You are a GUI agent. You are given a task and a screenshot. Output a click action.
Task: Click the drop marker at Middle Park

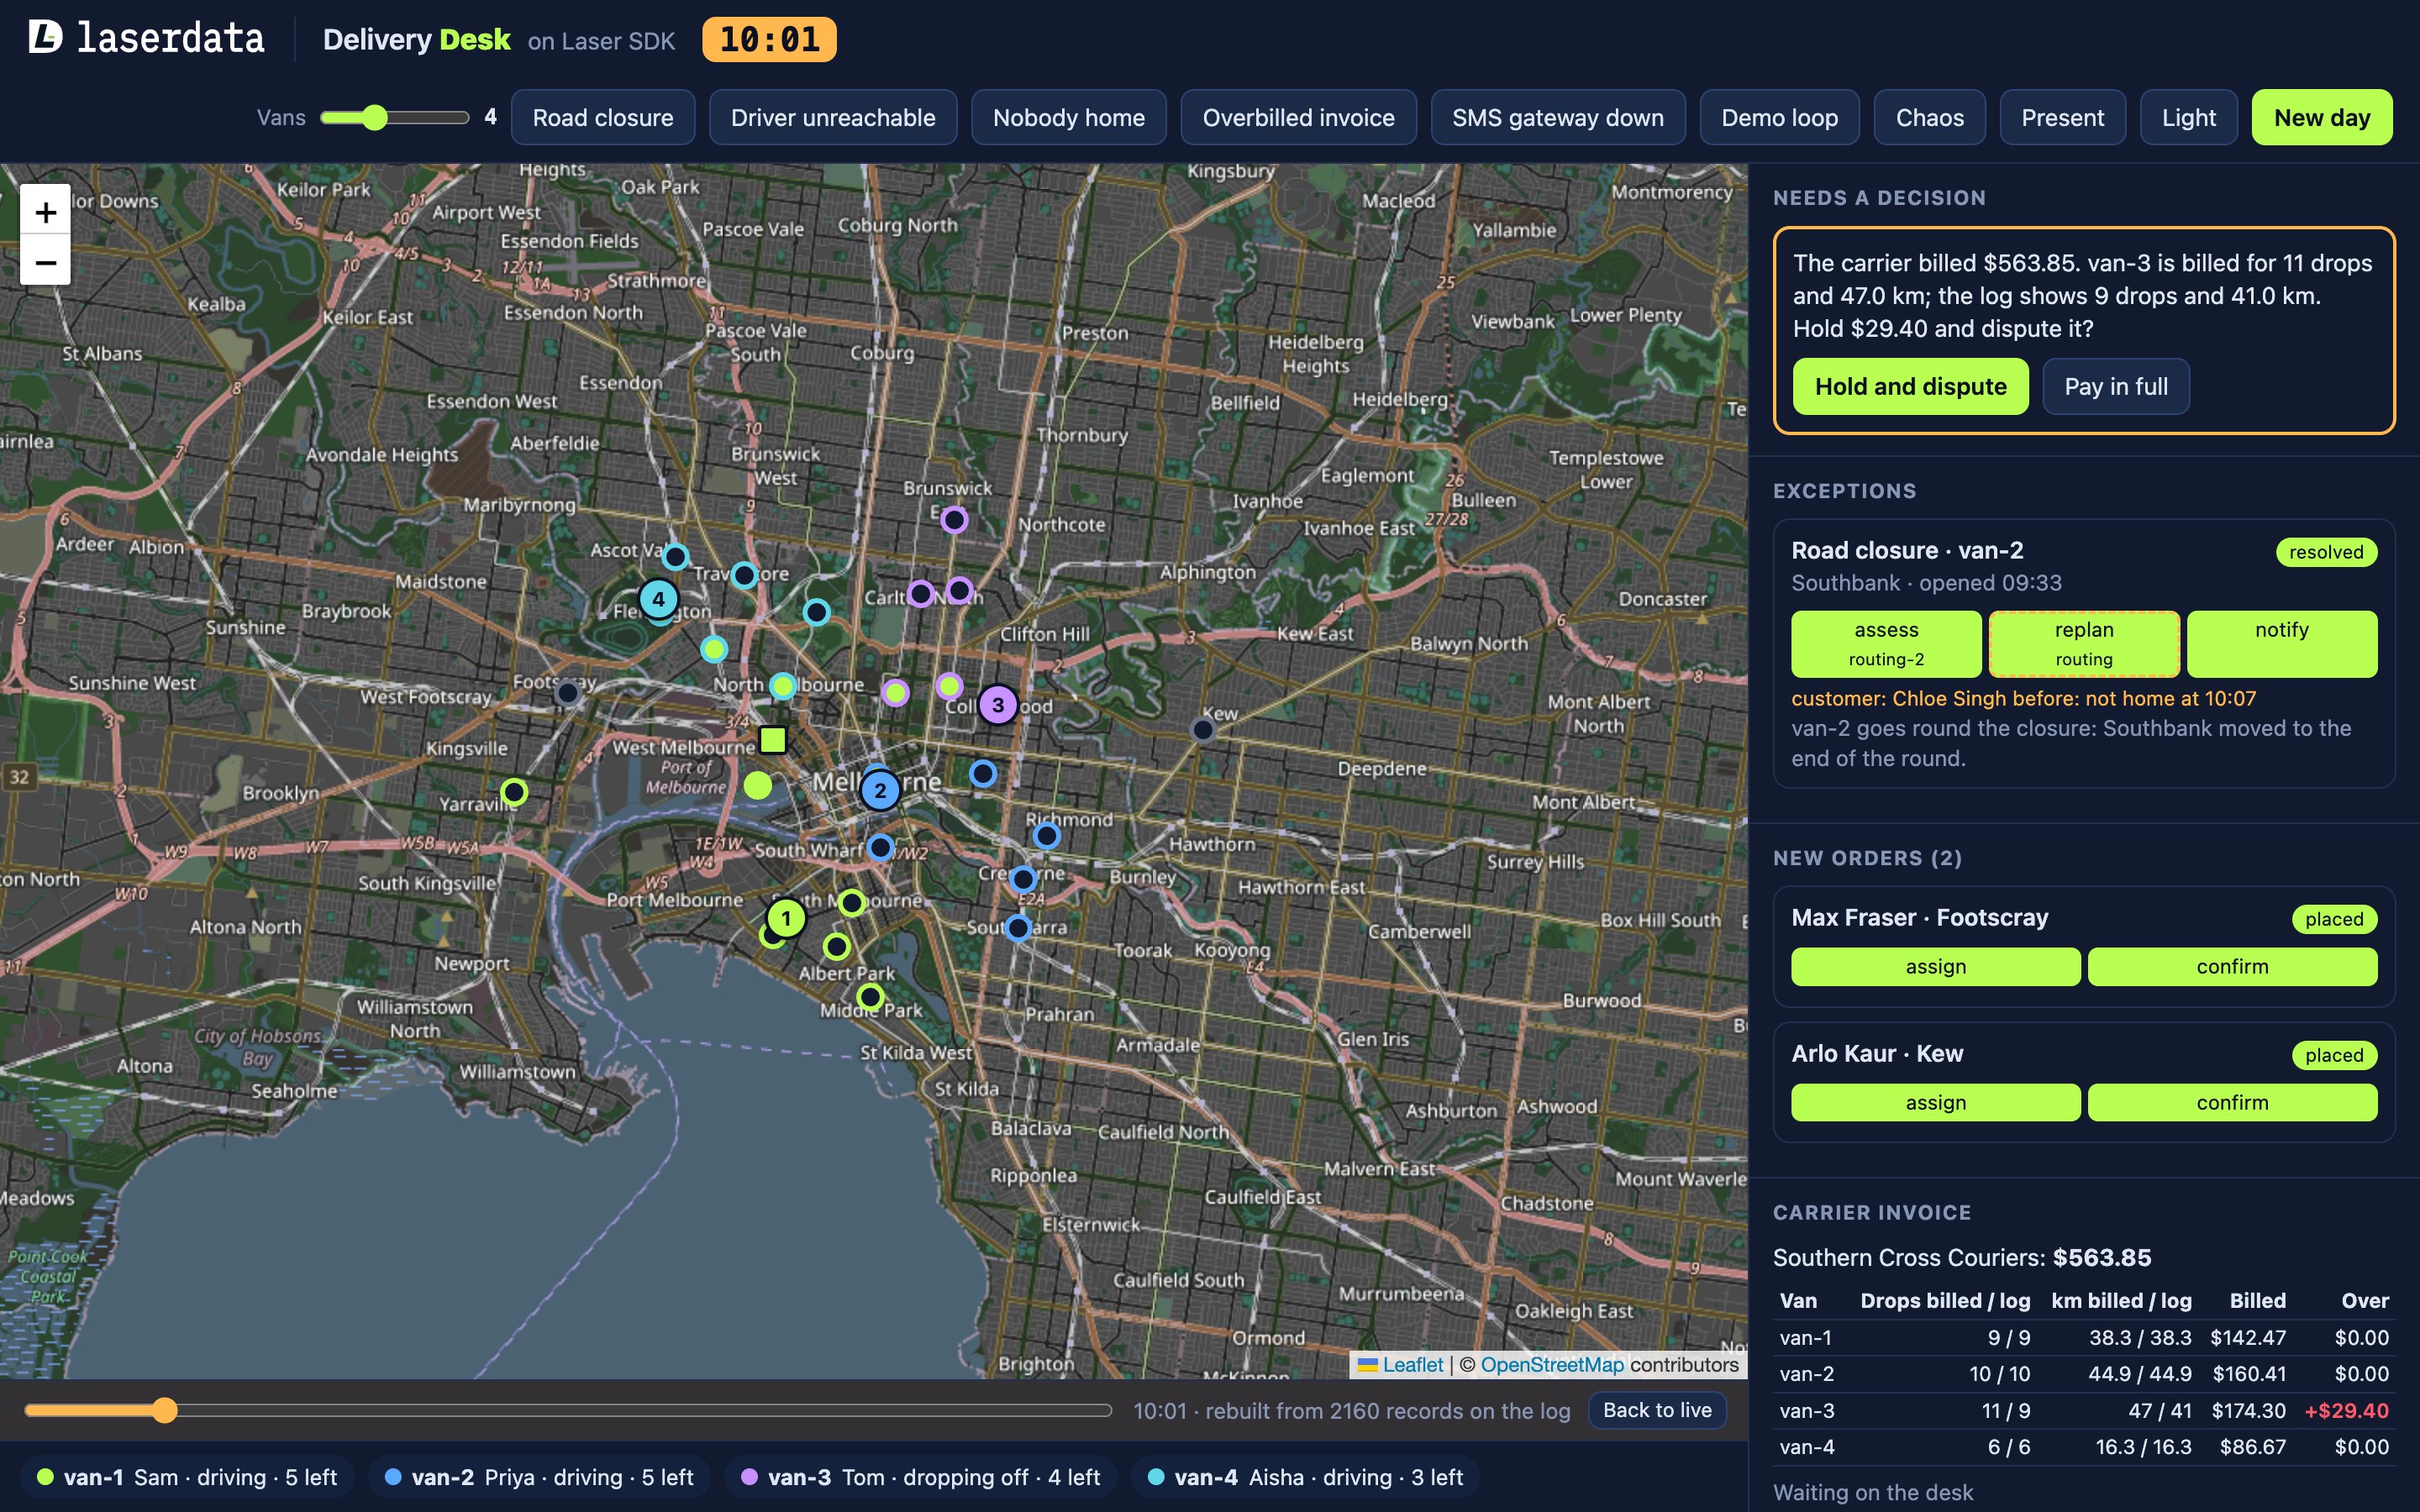870,996
